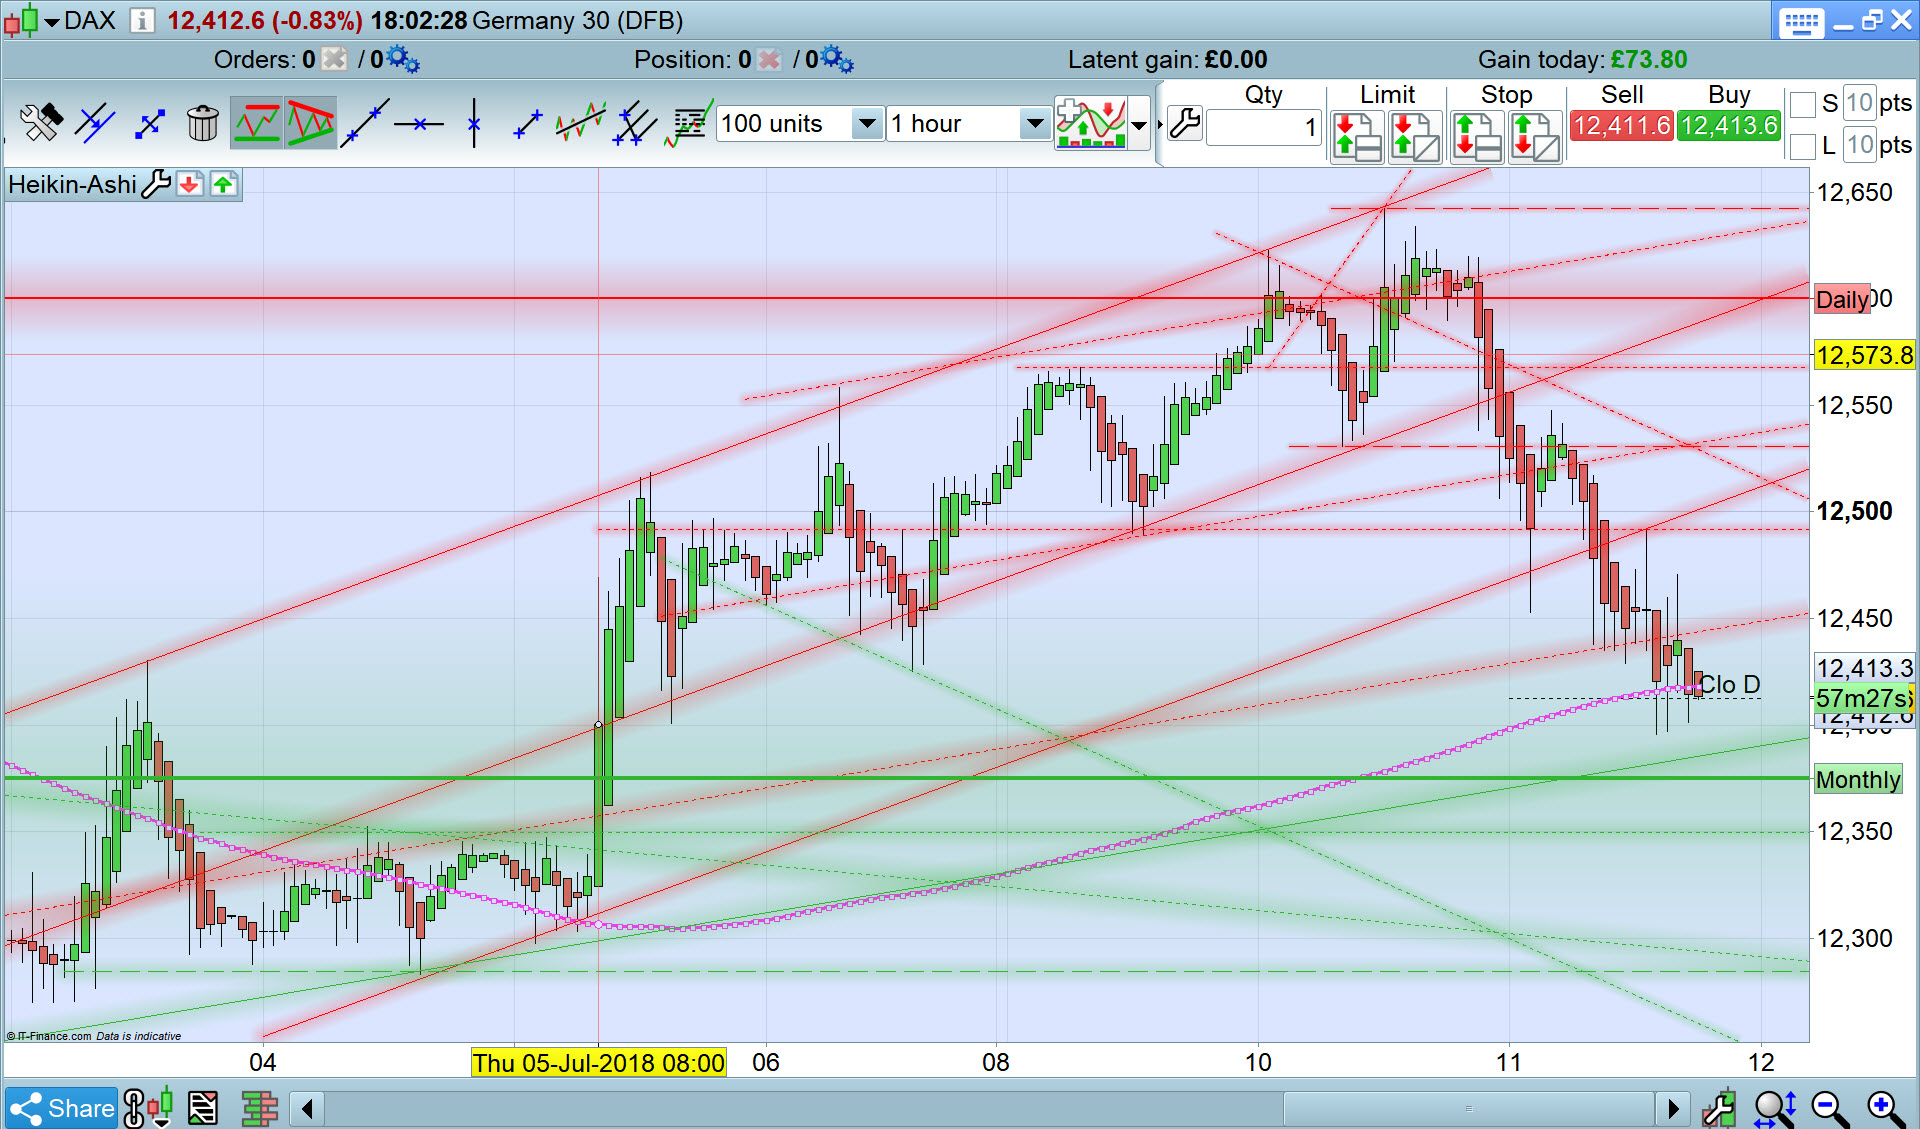Click the green Buy 12,413.6 button
1920x1129 pixels.
(x=1729, y=126)
